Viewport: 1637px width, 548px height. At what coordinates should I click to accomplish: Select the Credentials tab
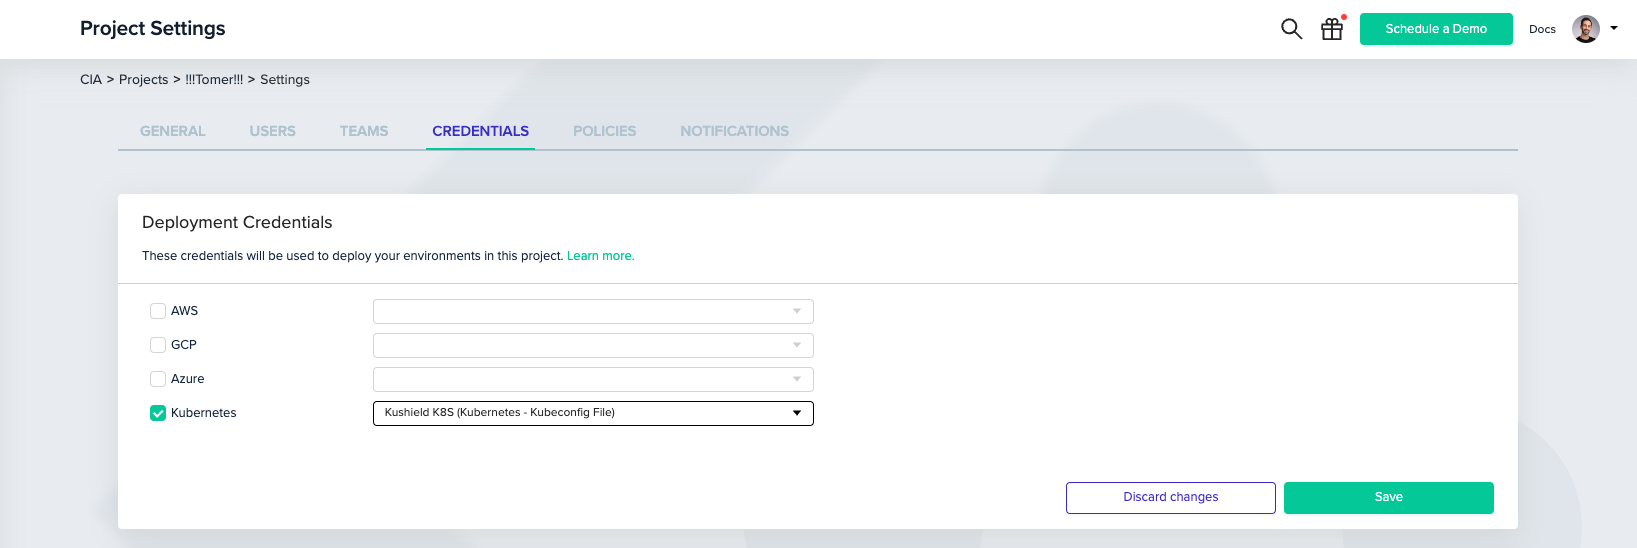point(480,131)
